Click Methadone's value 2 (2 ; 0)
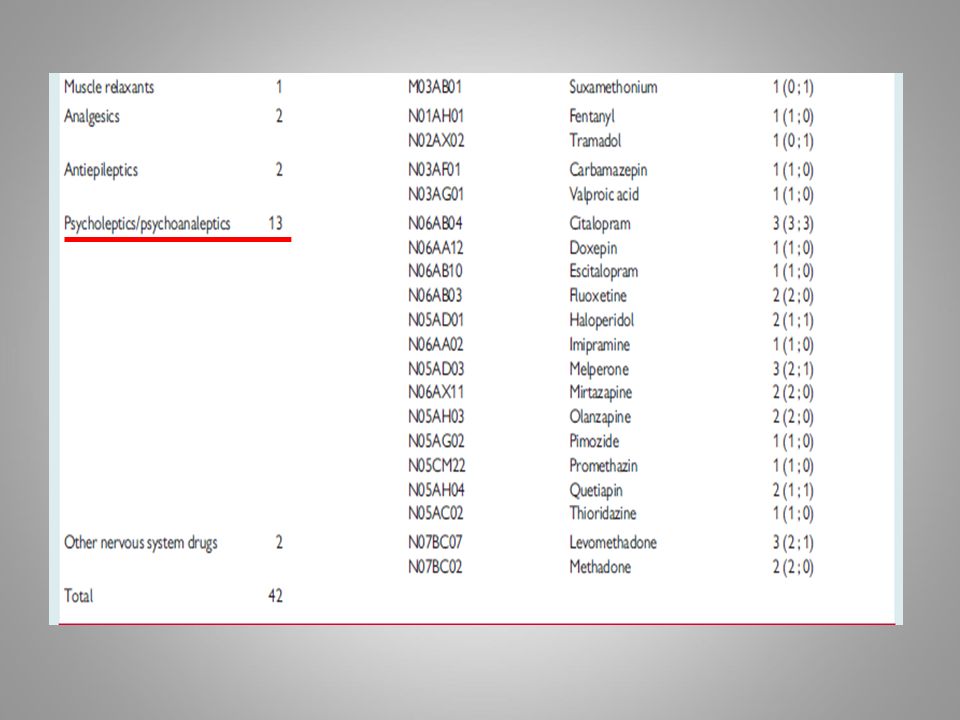Viewport: 960px width, 720px height. pyautogui.click(x=793, y=568)
